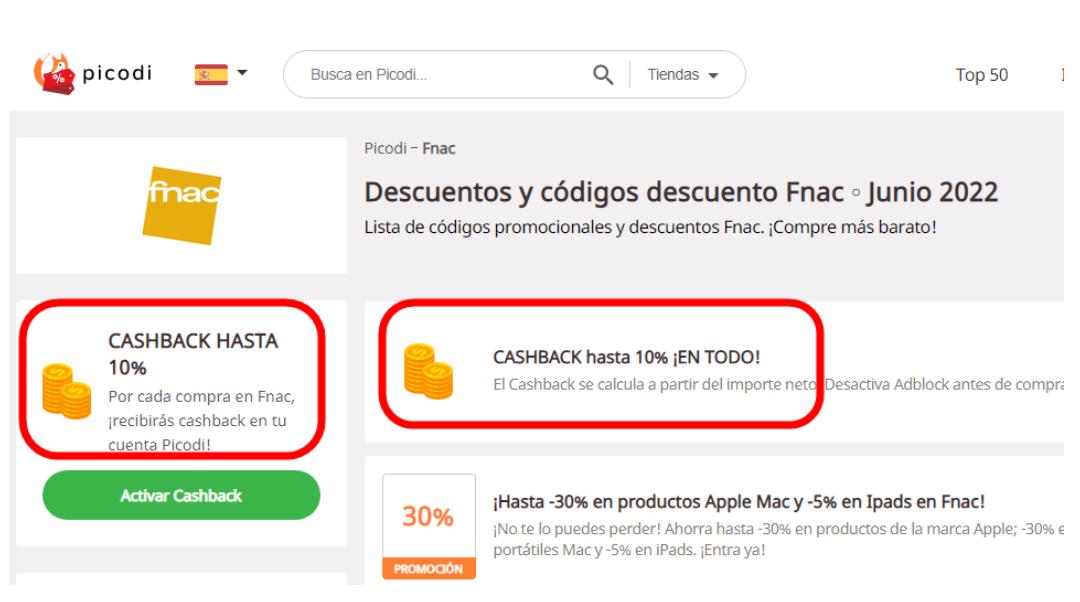This screenshot has width=1080, height=602.
Task: Click CASHBACK HASTA 10% sidebar heading
Action: pos(193,354)
